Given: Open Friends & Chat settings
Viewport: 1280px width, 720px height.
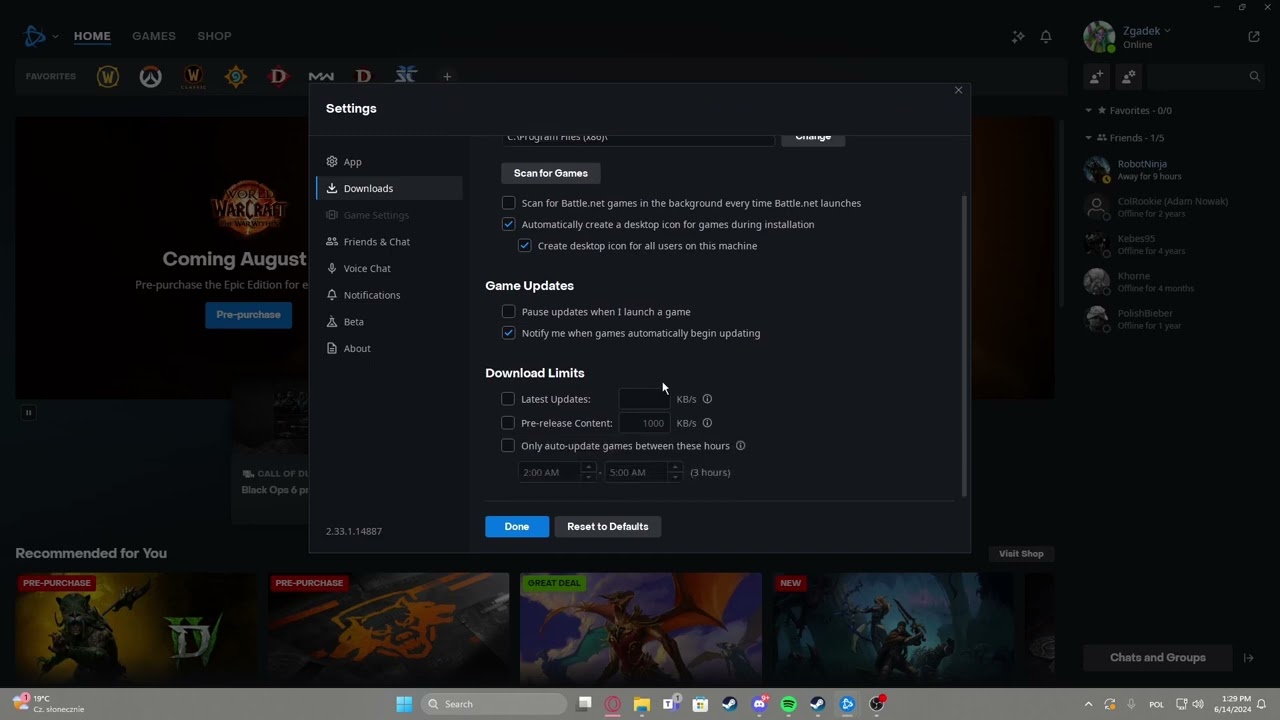Looking at the screenshot, I should (x=390, y=242).
